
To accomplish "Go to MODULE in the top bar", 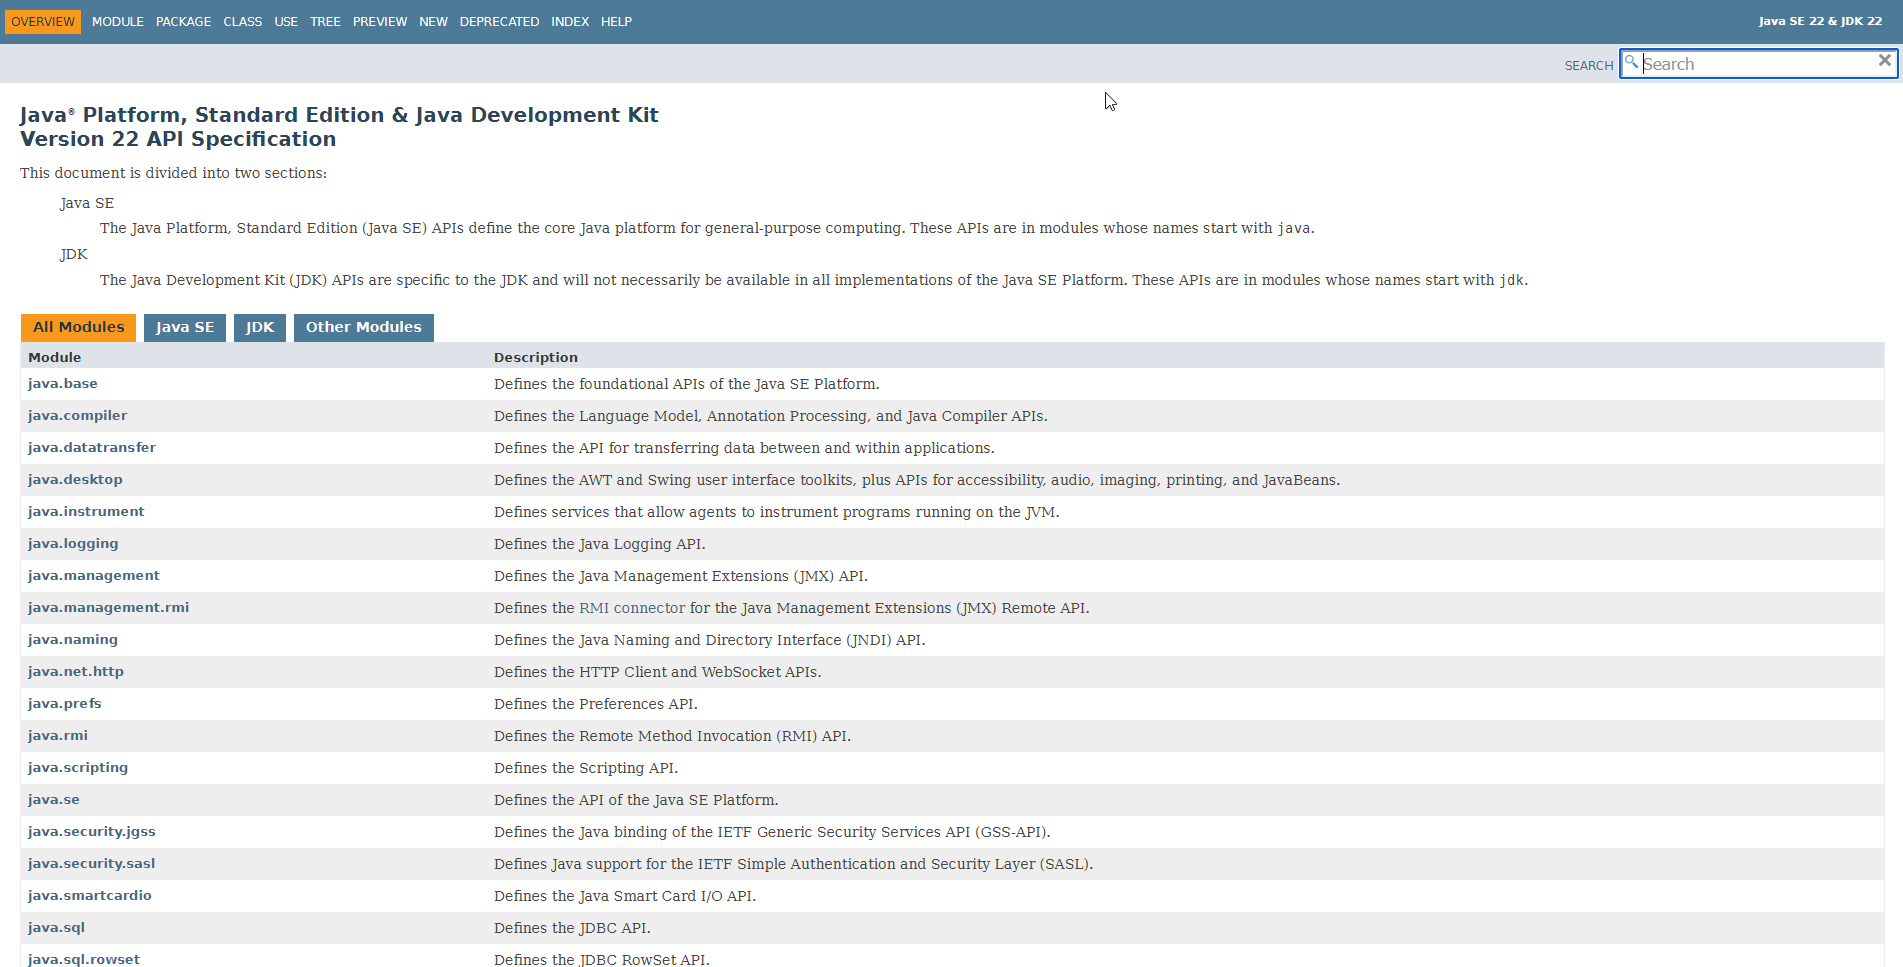I will [118, 22].
